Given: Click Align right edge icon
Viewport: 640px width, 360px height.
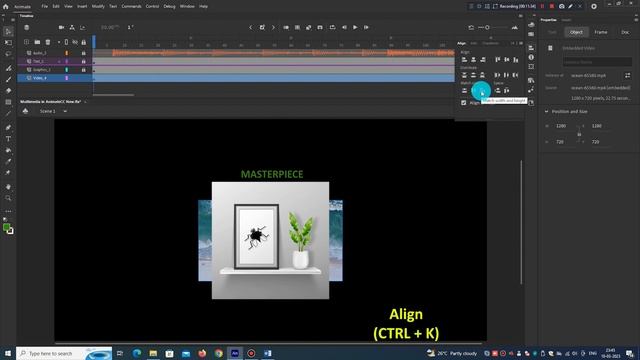Looking at the screenshot, I should (x=482, y=60).
